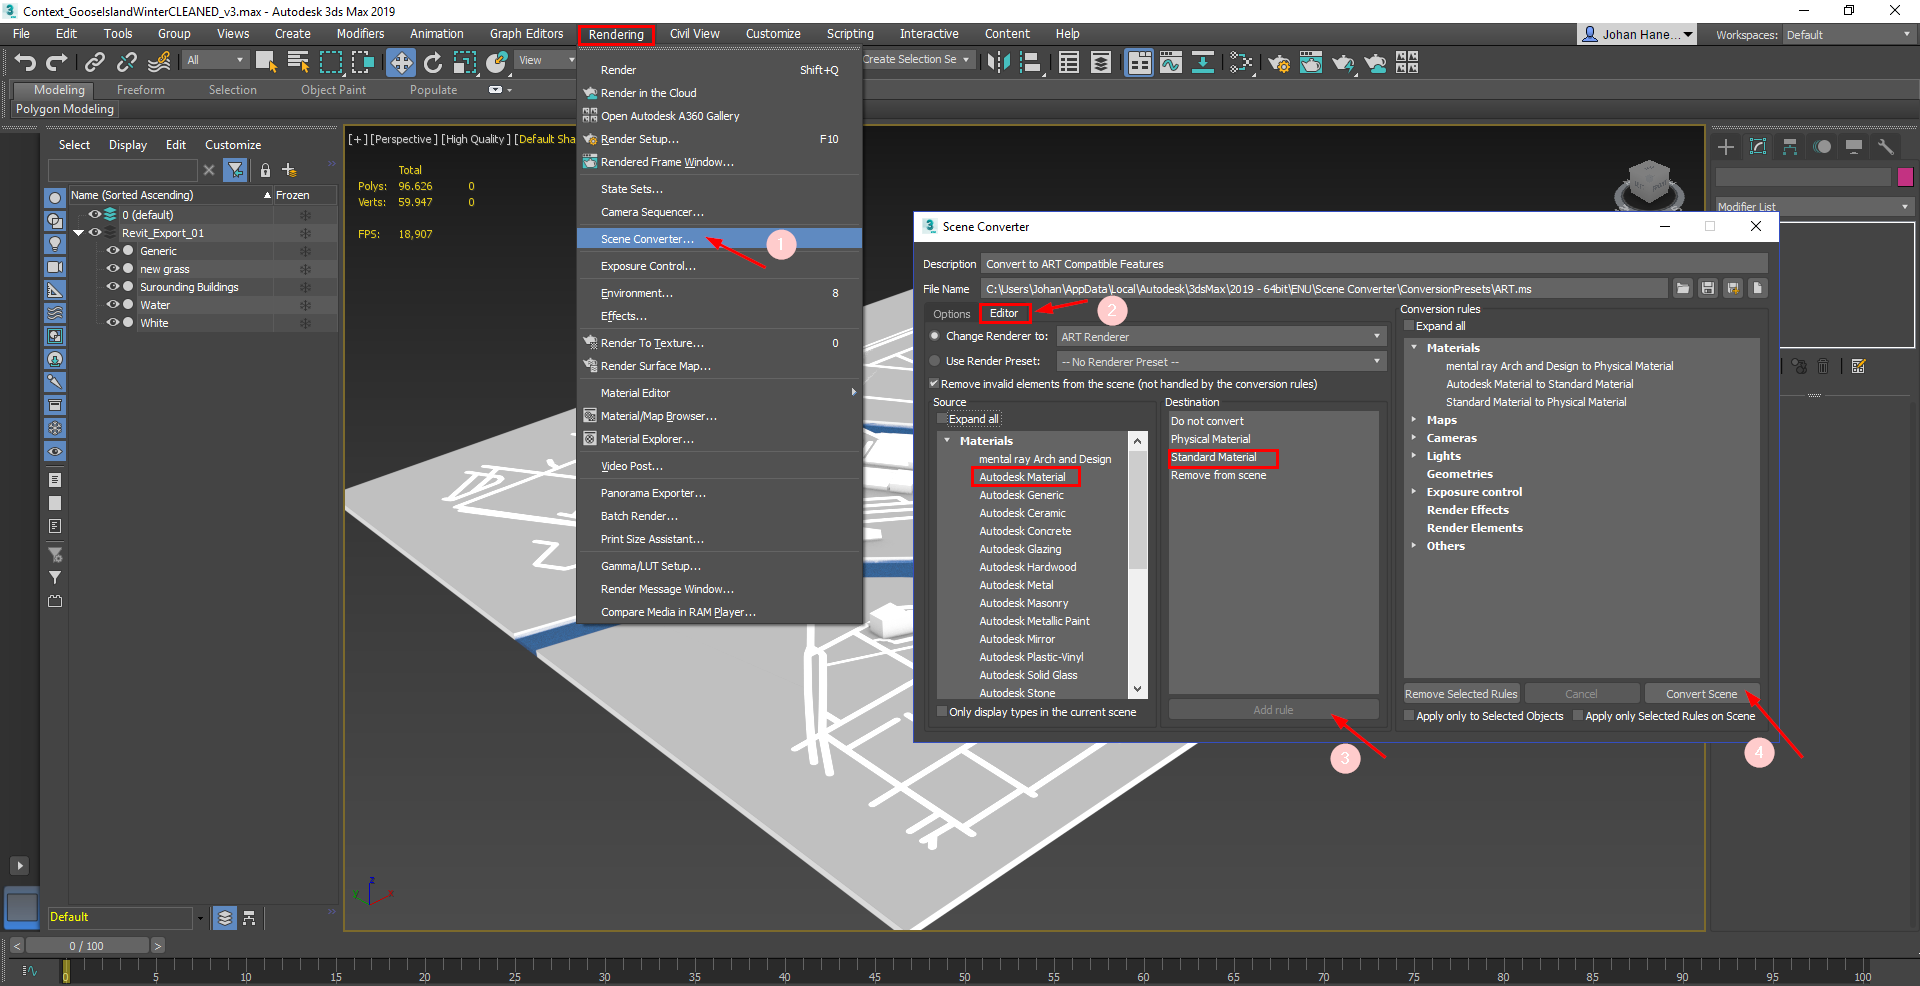Enable Only display types in current scene
1920x986 pixels.
pyautogui.click(x=942, y=712)
